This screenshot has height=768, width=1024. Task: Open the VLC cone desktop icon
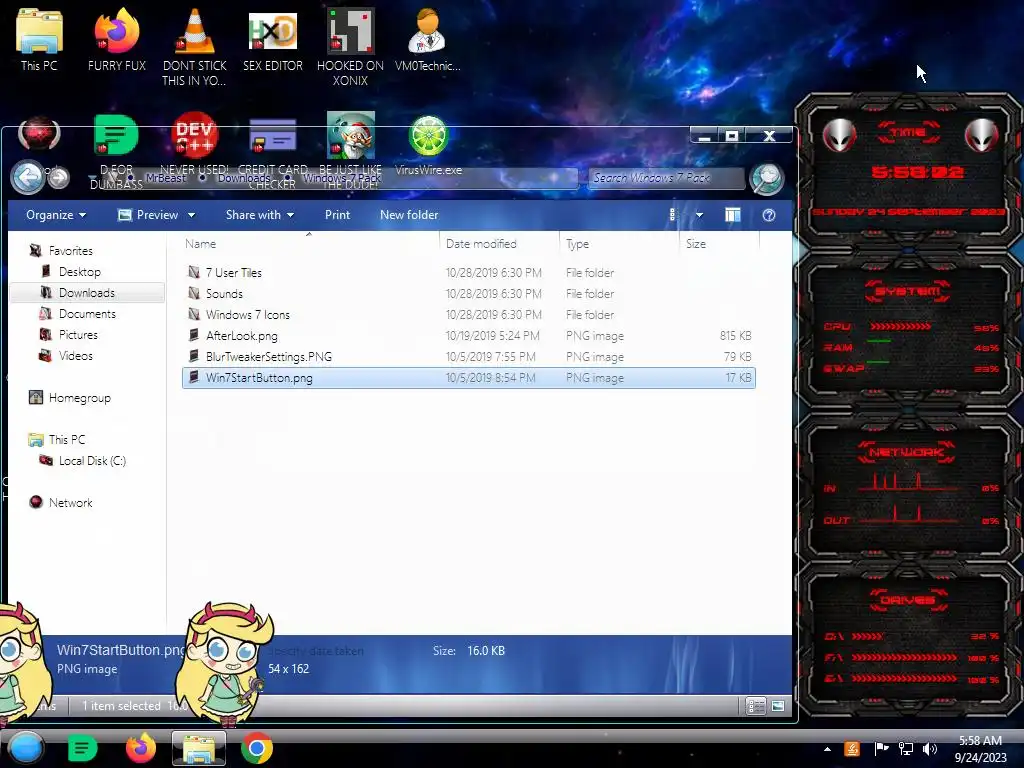[195, 46]
